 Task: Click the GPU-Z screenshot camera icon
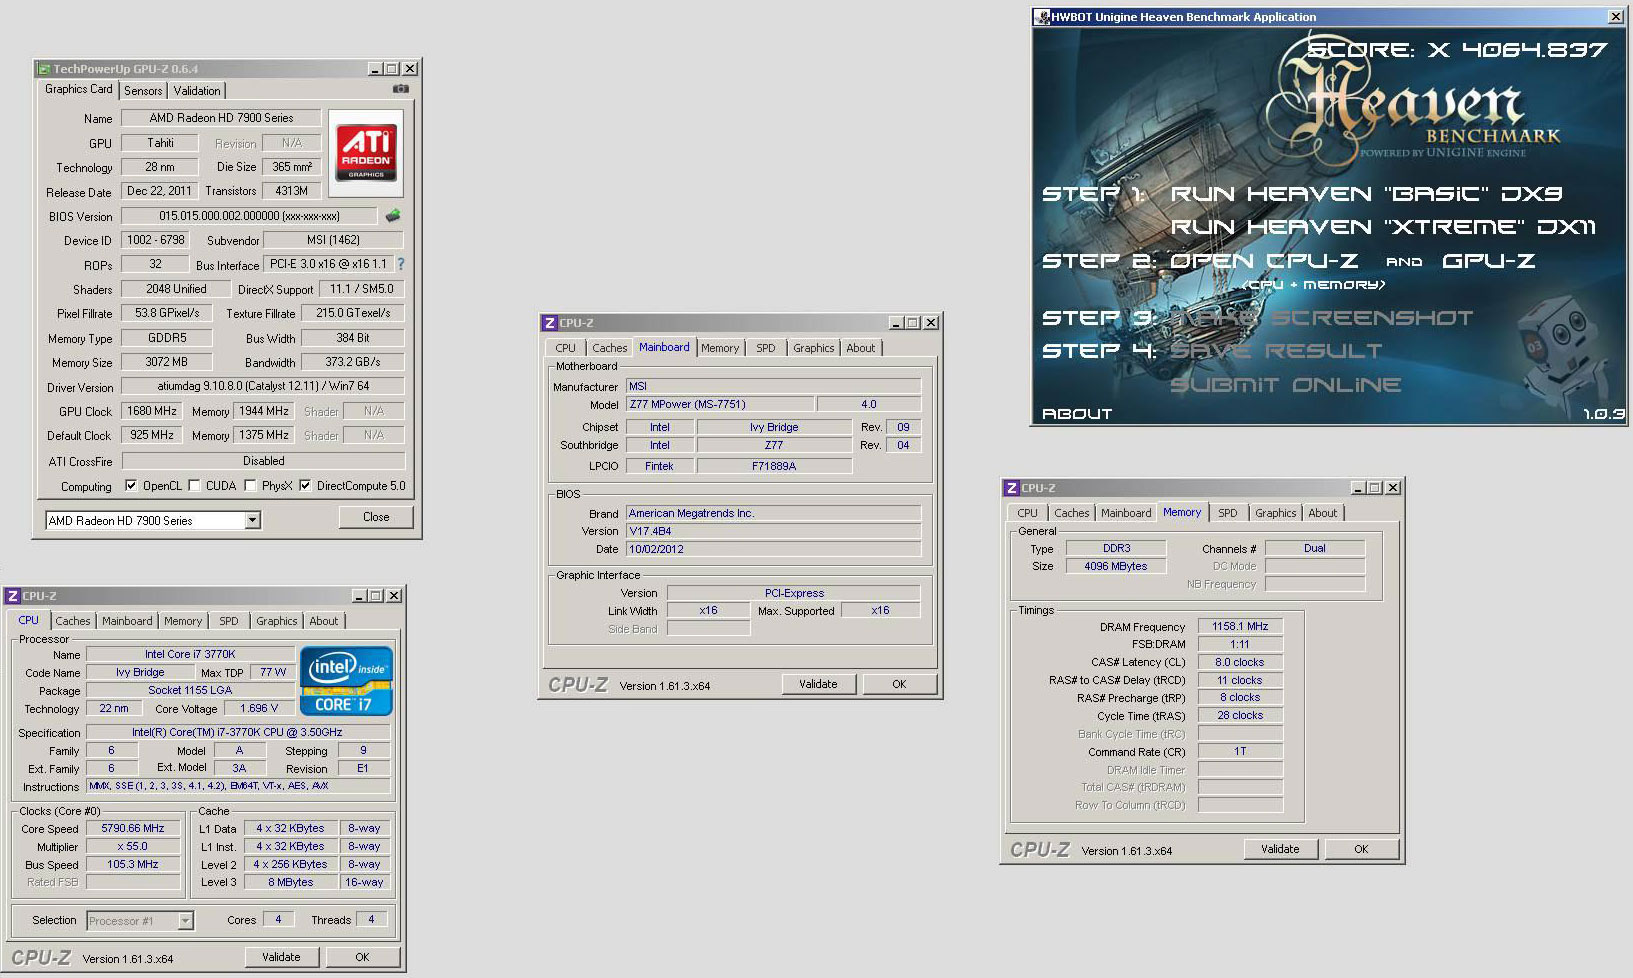[x=401, y=89]
